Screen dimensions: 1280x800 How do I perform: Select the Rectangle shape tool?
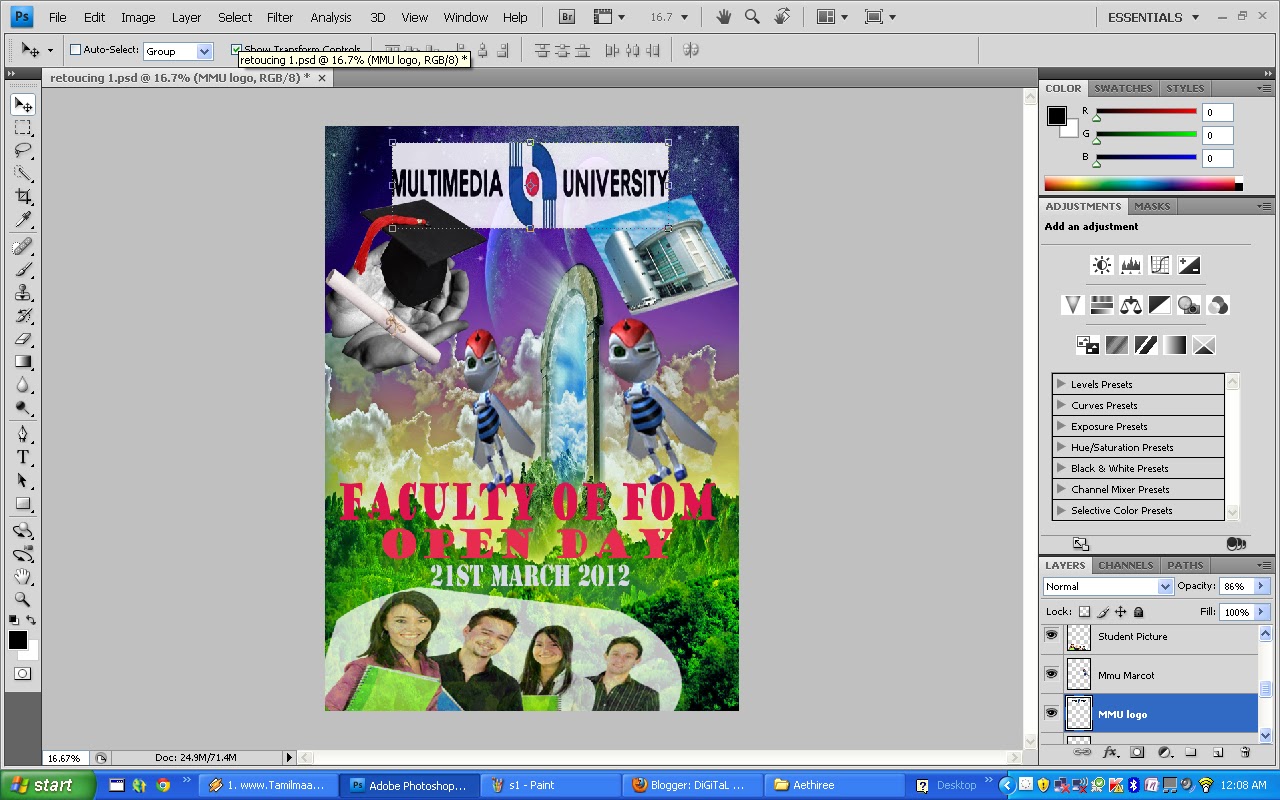[x=23, y=503]
